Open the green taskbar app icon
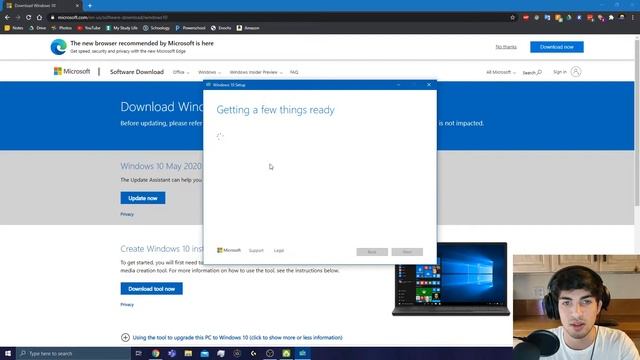This screenshot has height=360, width=640. tap(286, 353)
